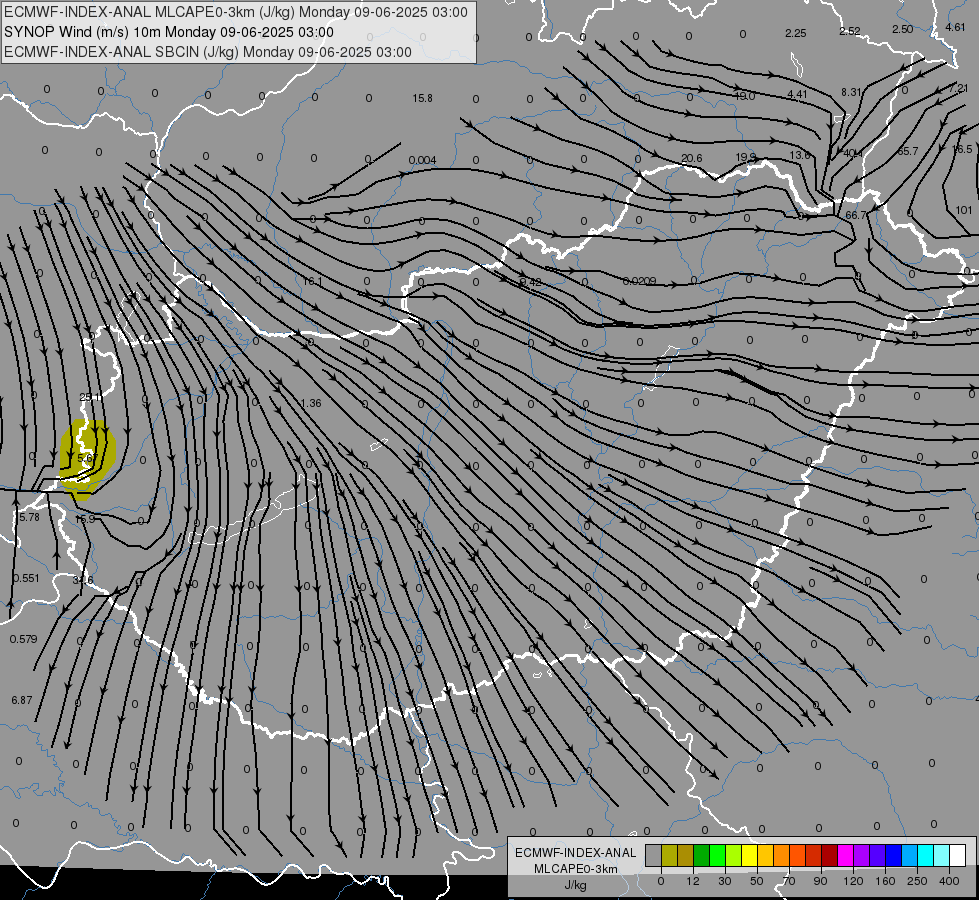The height and width of the screenshot is (900, 979).
Task: Click the pure yellow legend swatch
Action: (x=749, y=855)
